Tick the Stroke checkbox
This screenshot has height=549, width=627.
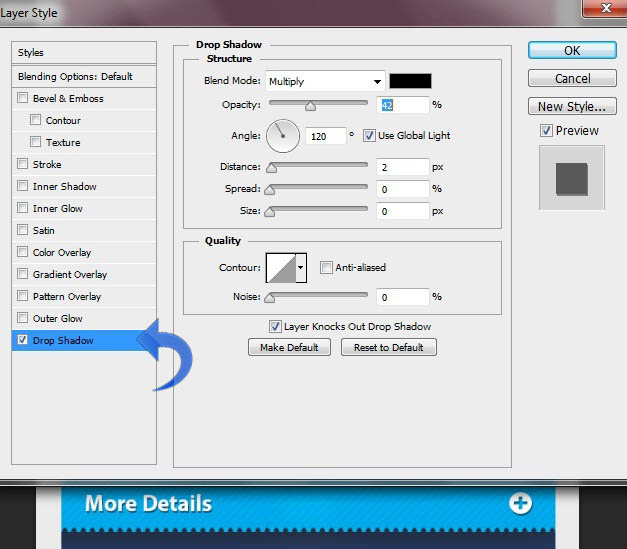pos(23,164)
